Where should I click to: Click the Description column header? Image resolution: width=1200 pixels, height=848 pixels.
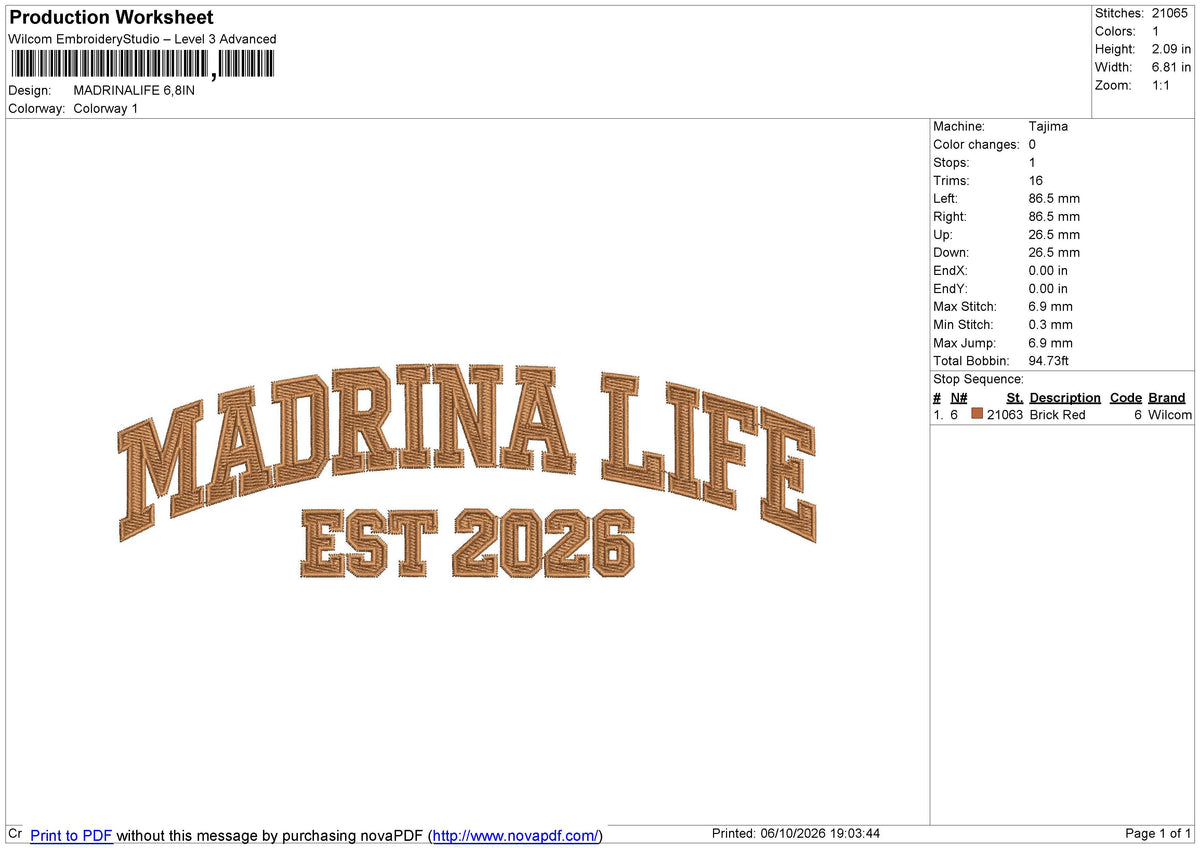(x=1065, y=397)
